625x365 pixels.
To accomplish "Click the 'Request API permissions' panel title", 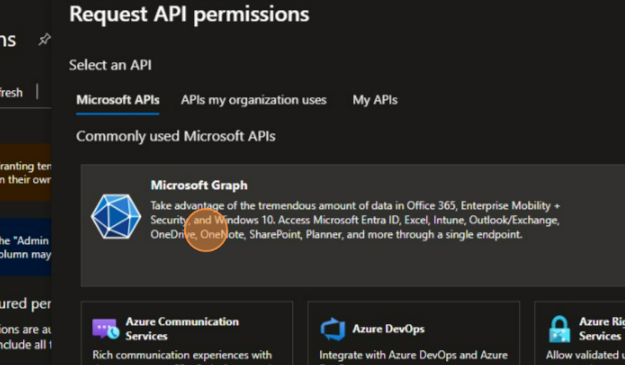I will [189, 14].
